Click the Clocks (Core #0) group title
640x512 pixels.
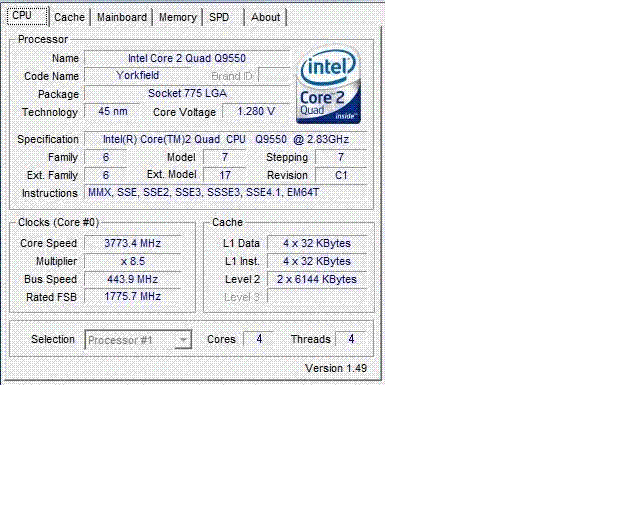pyautogui.click(x=58, y=223)
